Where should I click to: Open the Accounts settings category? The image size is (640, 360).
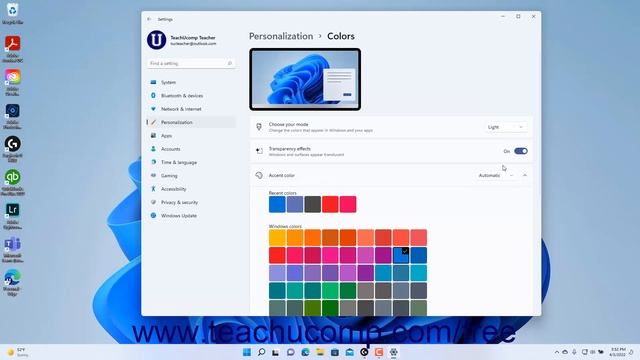click(191, 149)
